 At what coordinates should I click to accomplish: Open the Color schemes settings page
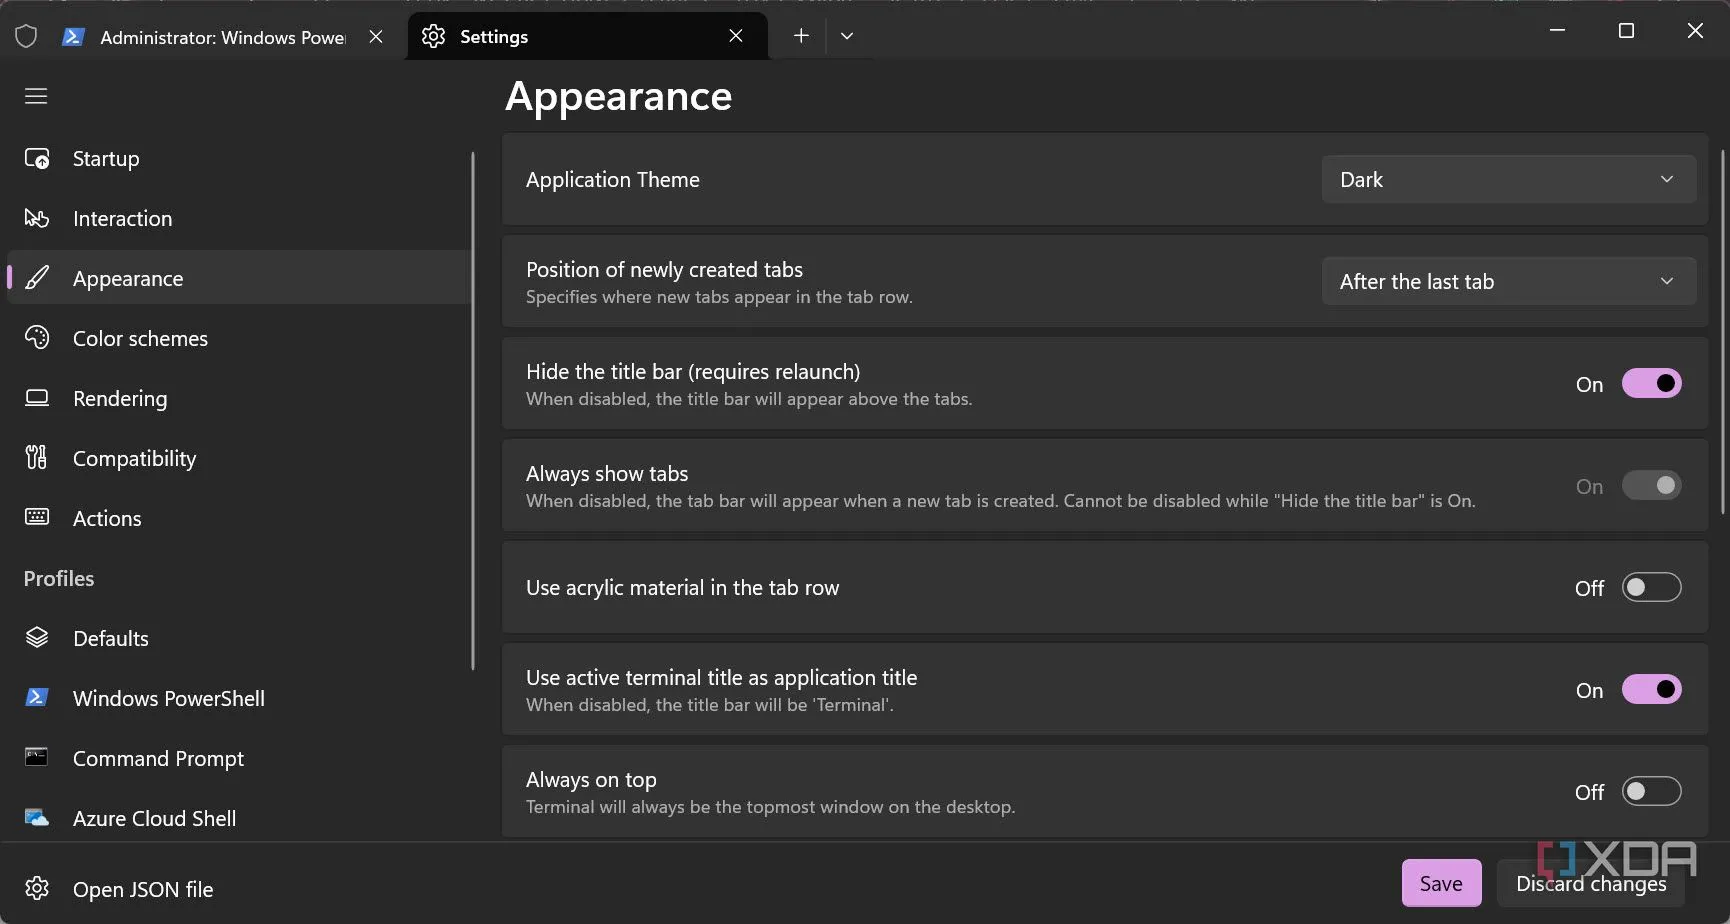click(238, 338)
